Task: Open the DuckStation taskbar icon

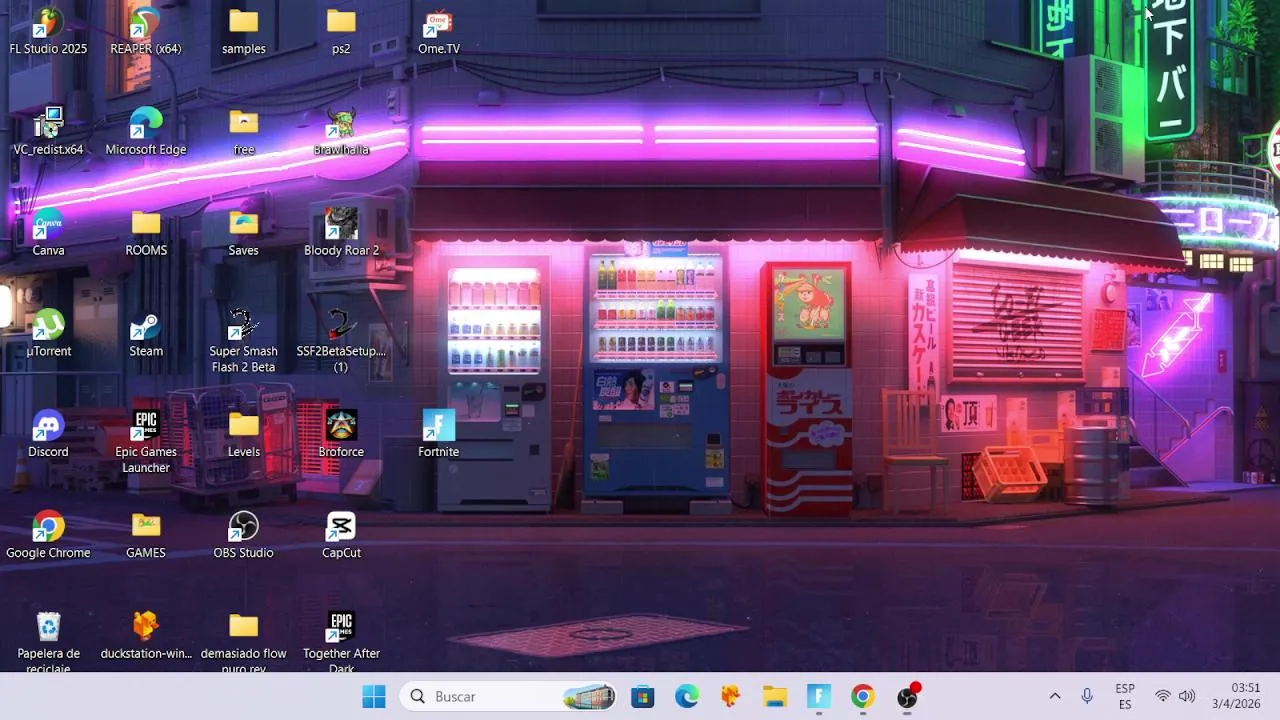Action: pyautogui.click(x=730, y=697)
